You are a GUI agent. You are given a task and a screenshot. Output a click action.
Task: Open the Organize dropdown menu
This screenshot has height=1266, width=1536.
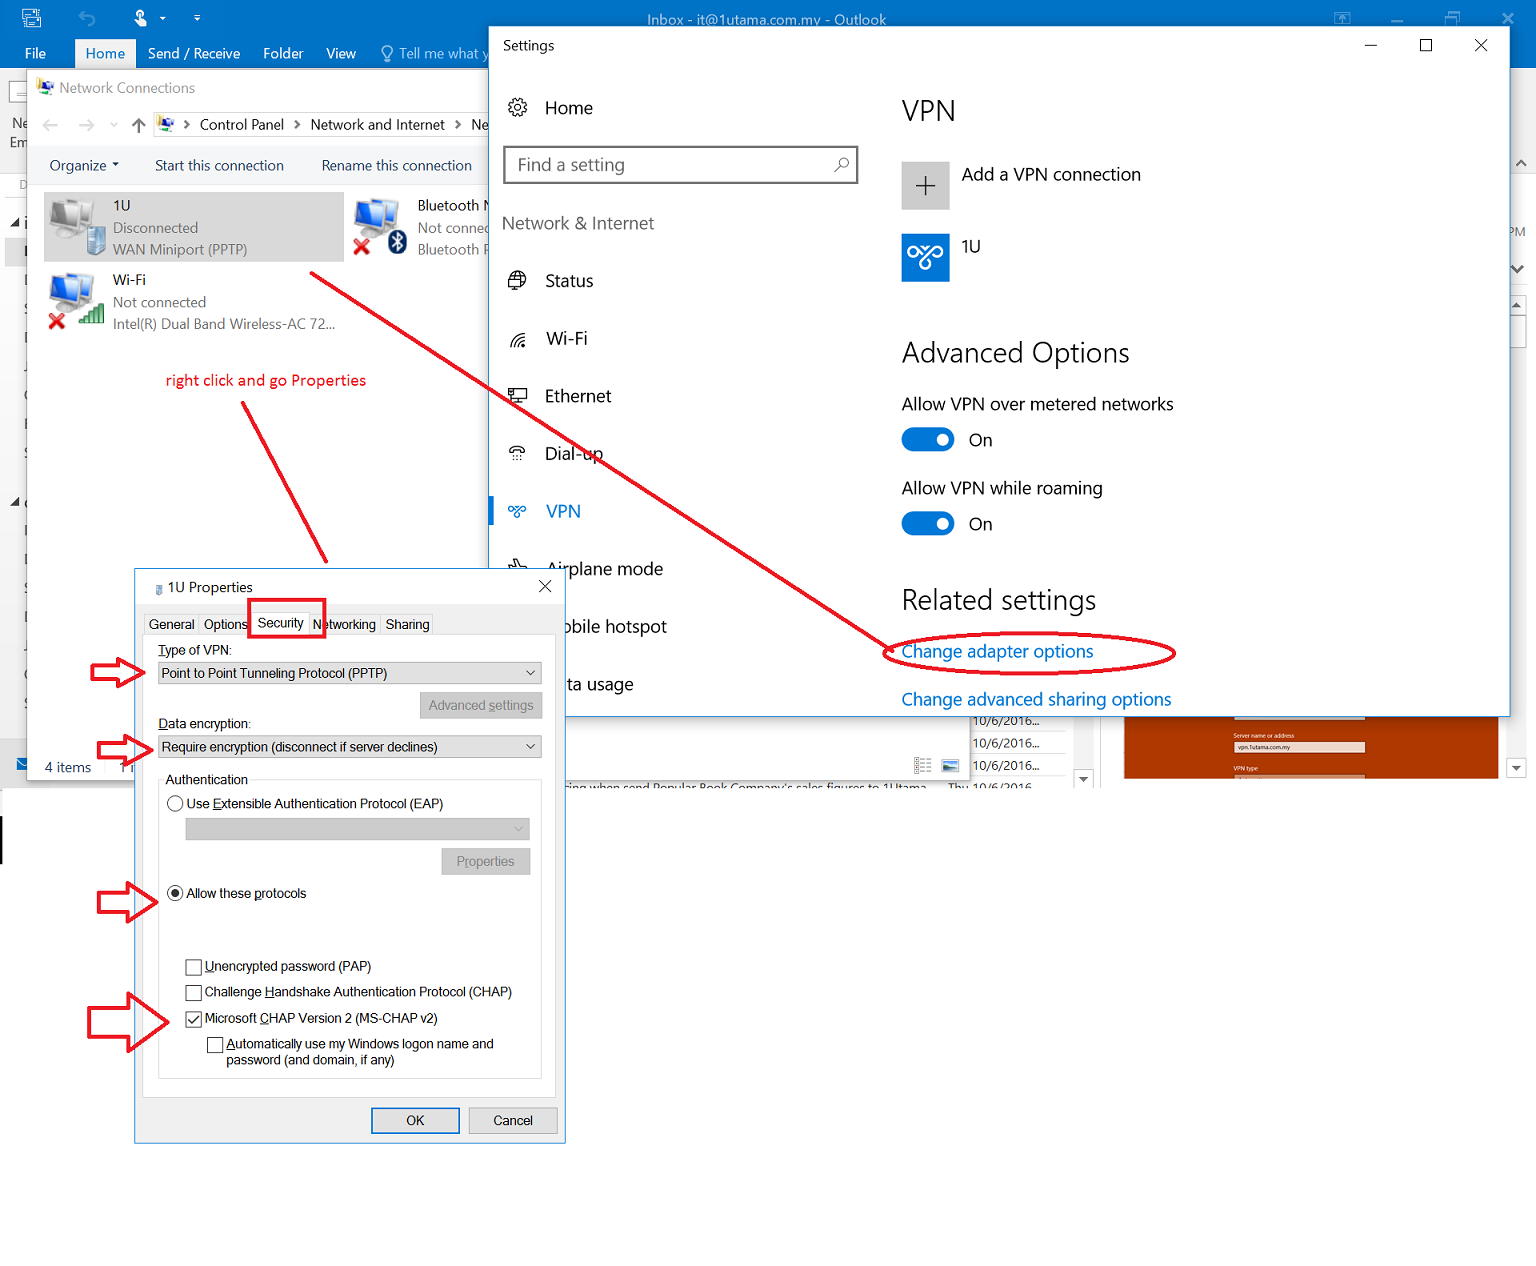coord(84,166)
